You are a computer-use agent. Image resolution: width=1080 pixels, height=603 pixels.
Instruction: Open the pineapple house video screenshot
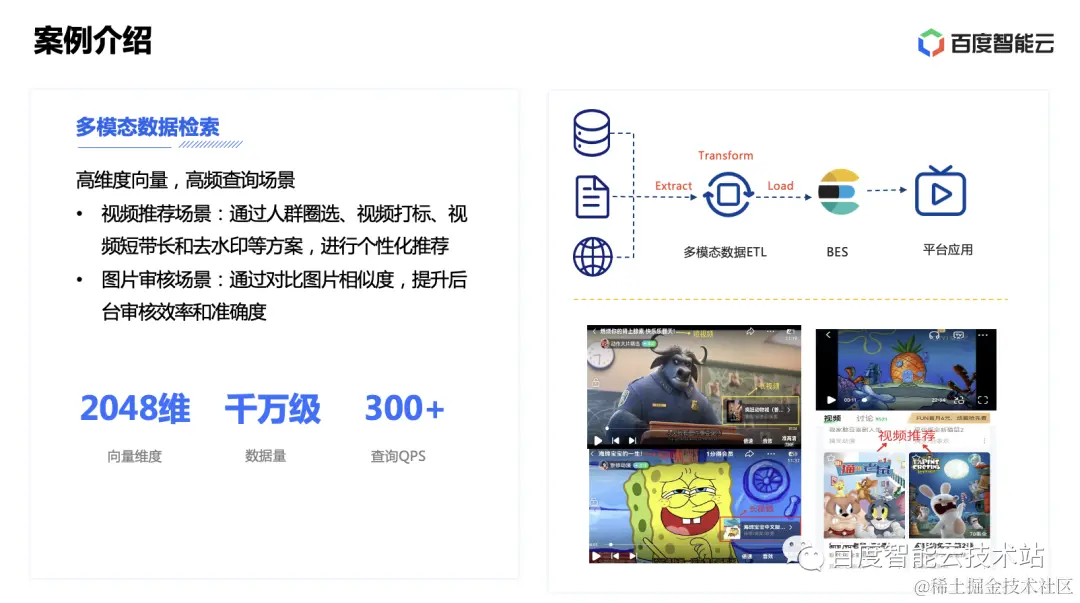click(906, 369)
